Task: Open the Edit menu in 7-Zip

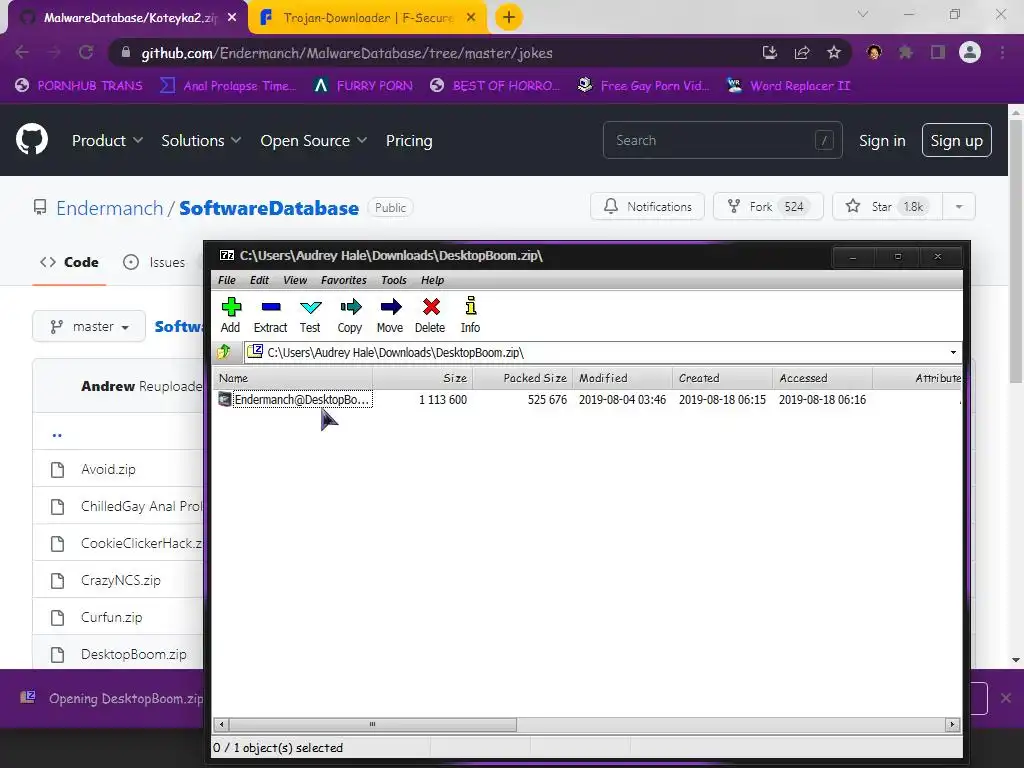Action: click(x=259, y=280)
